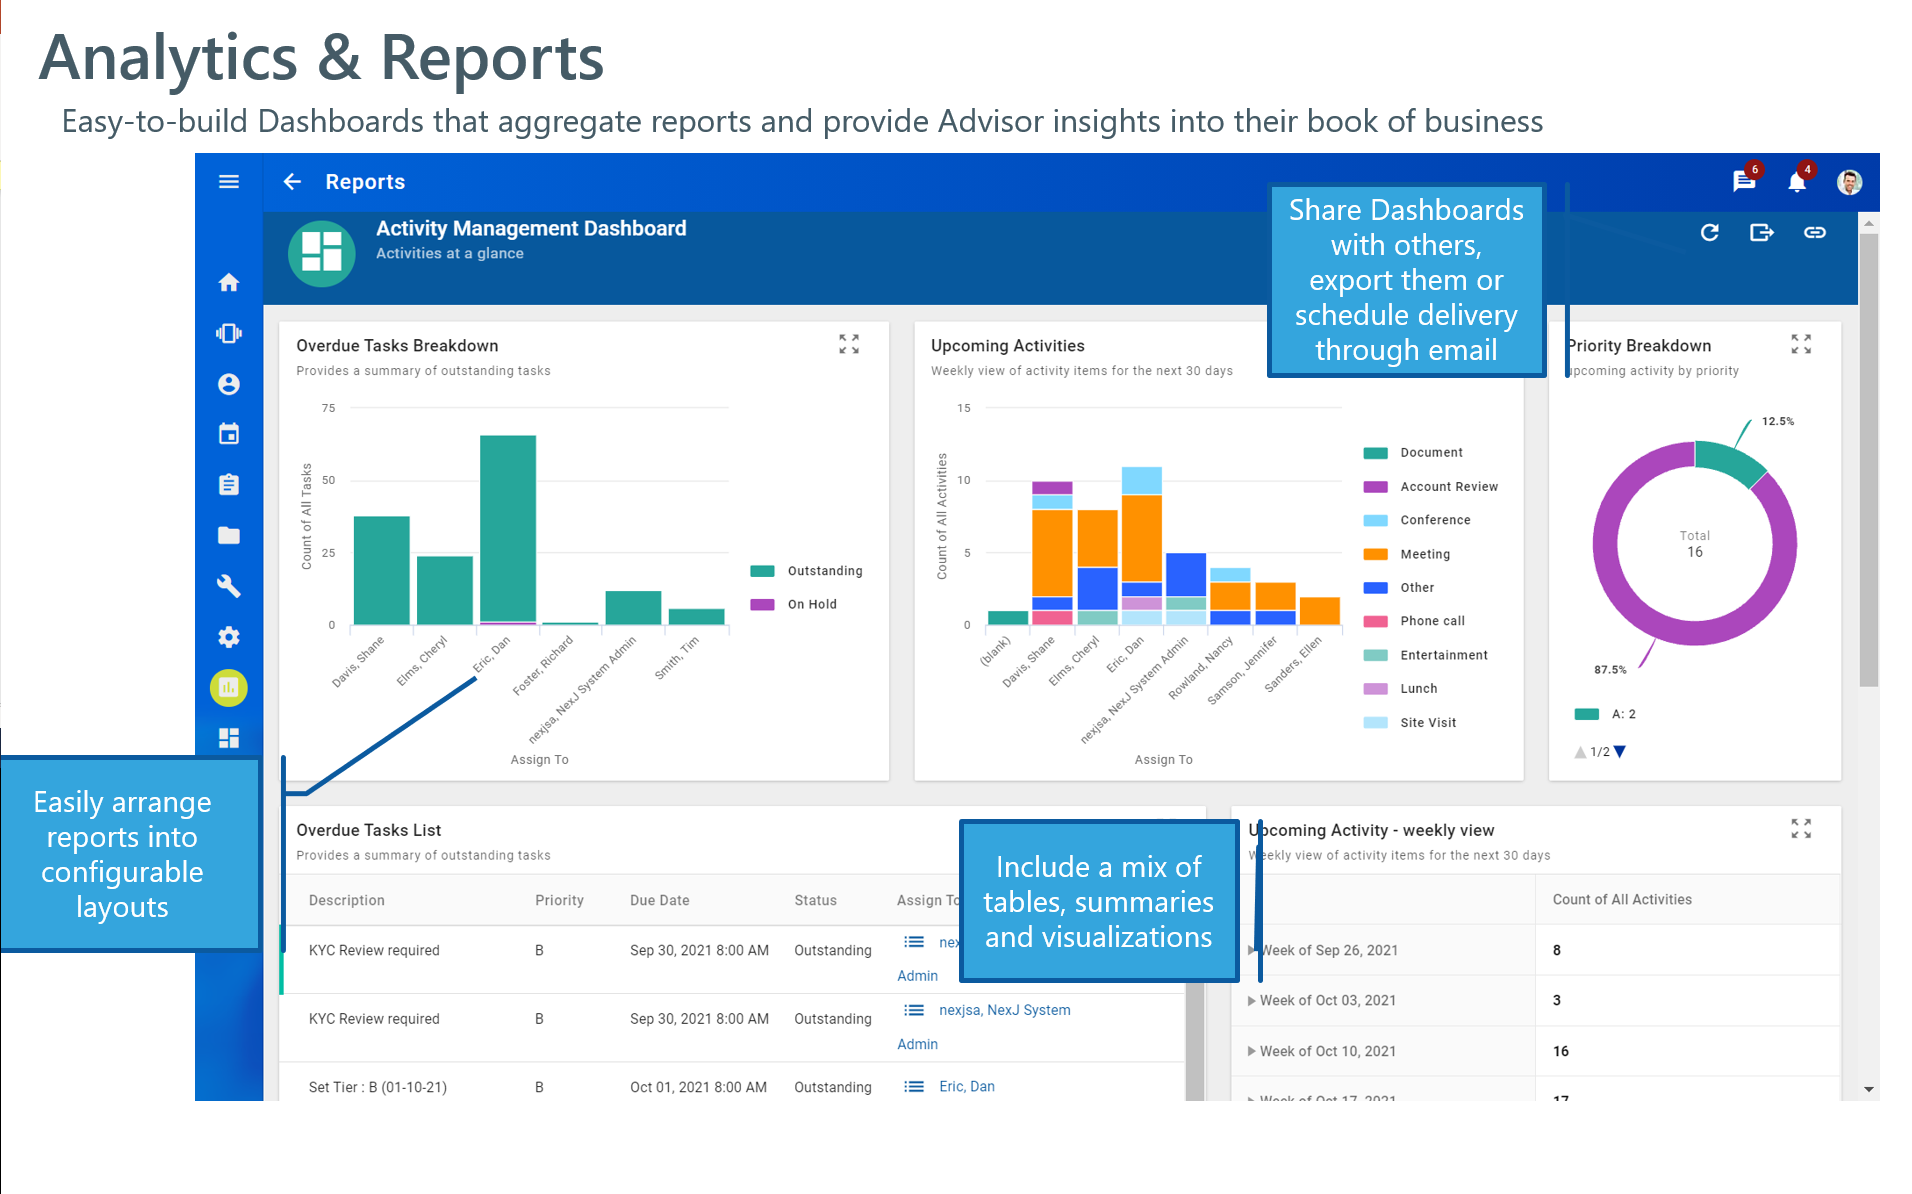Image resolution: width=1912 pixels, height=1194 pixels.
Task: Sort by Count of All Activities header
Action: click(x=1622, y=899)
